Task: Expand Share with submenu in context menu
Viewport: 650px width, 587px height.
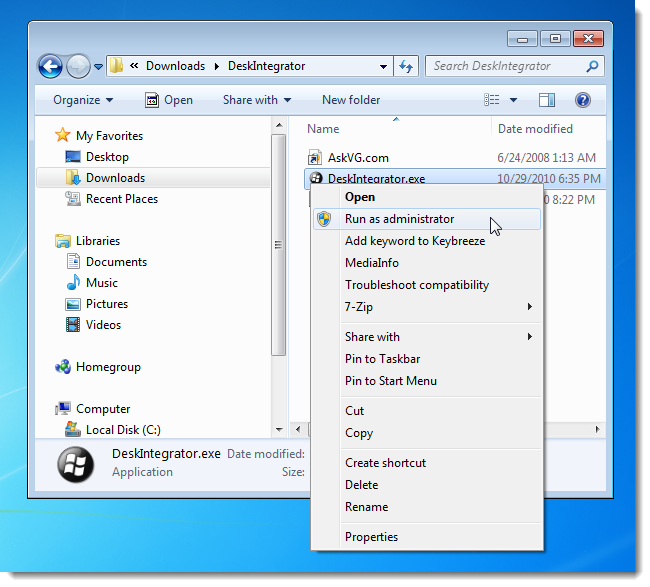Action: [x=427, y=337]
